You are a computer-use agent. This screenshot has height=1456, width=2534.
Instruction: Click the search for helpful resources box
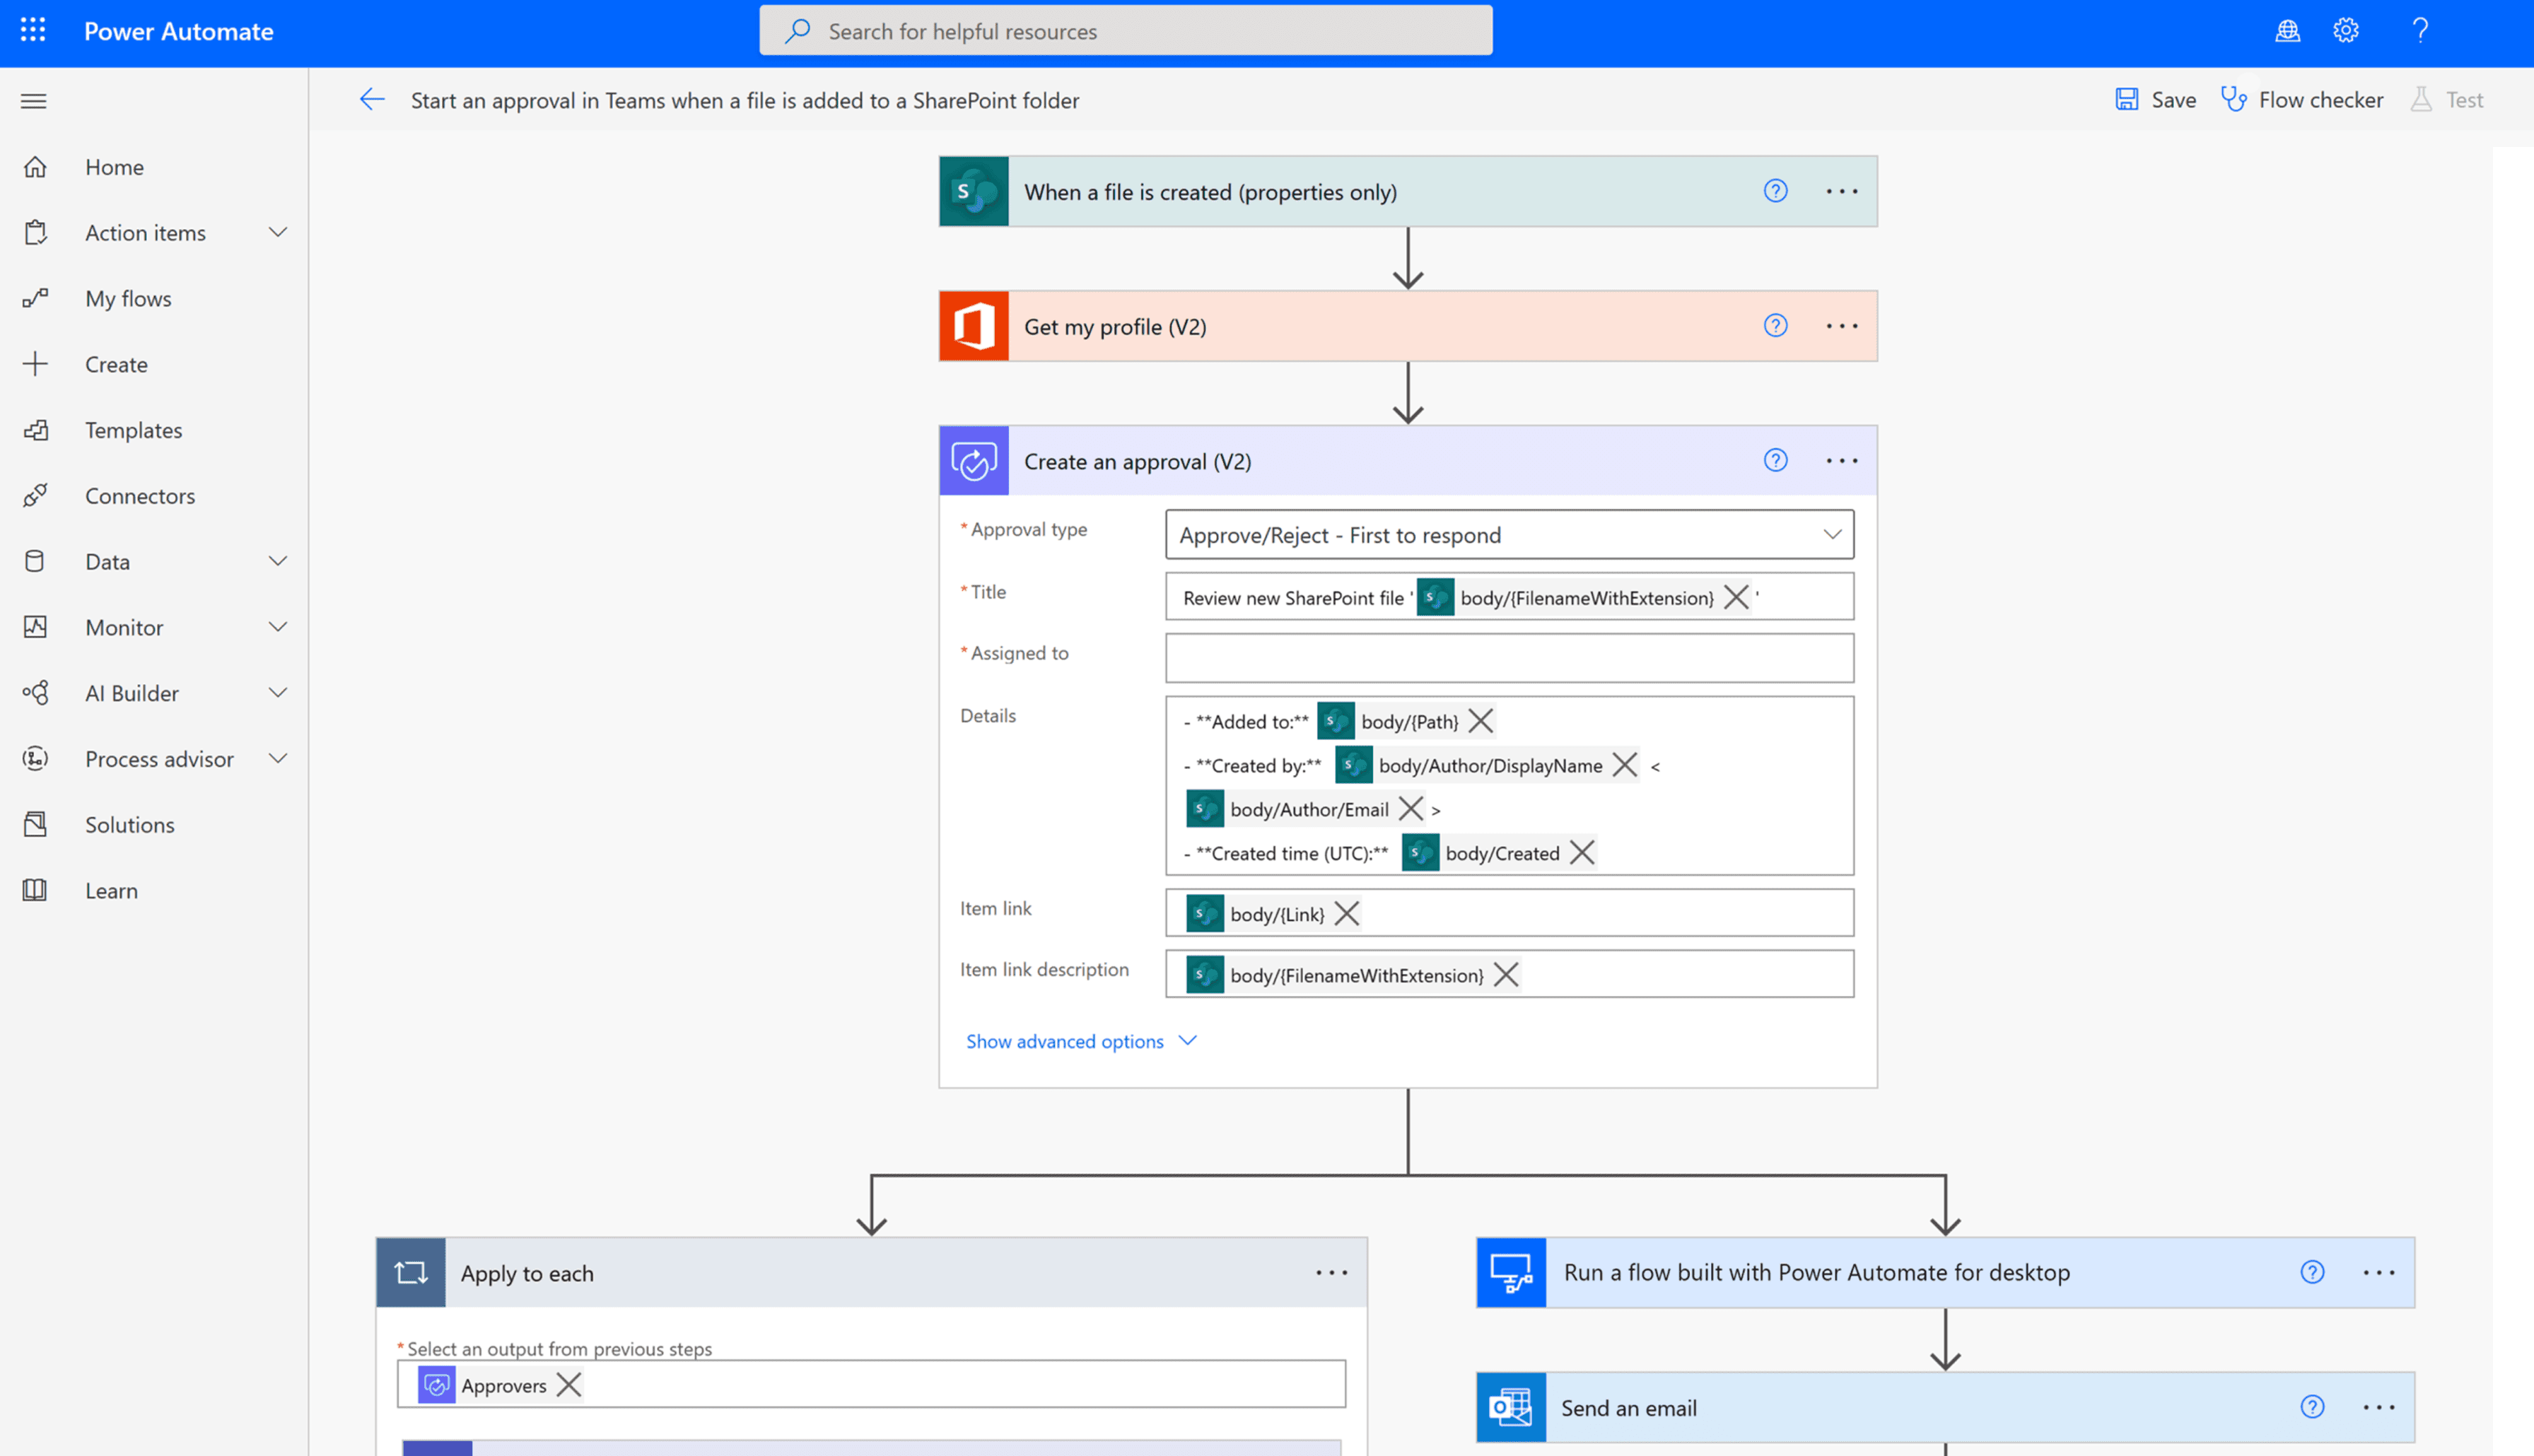[x=1125, y=31]
